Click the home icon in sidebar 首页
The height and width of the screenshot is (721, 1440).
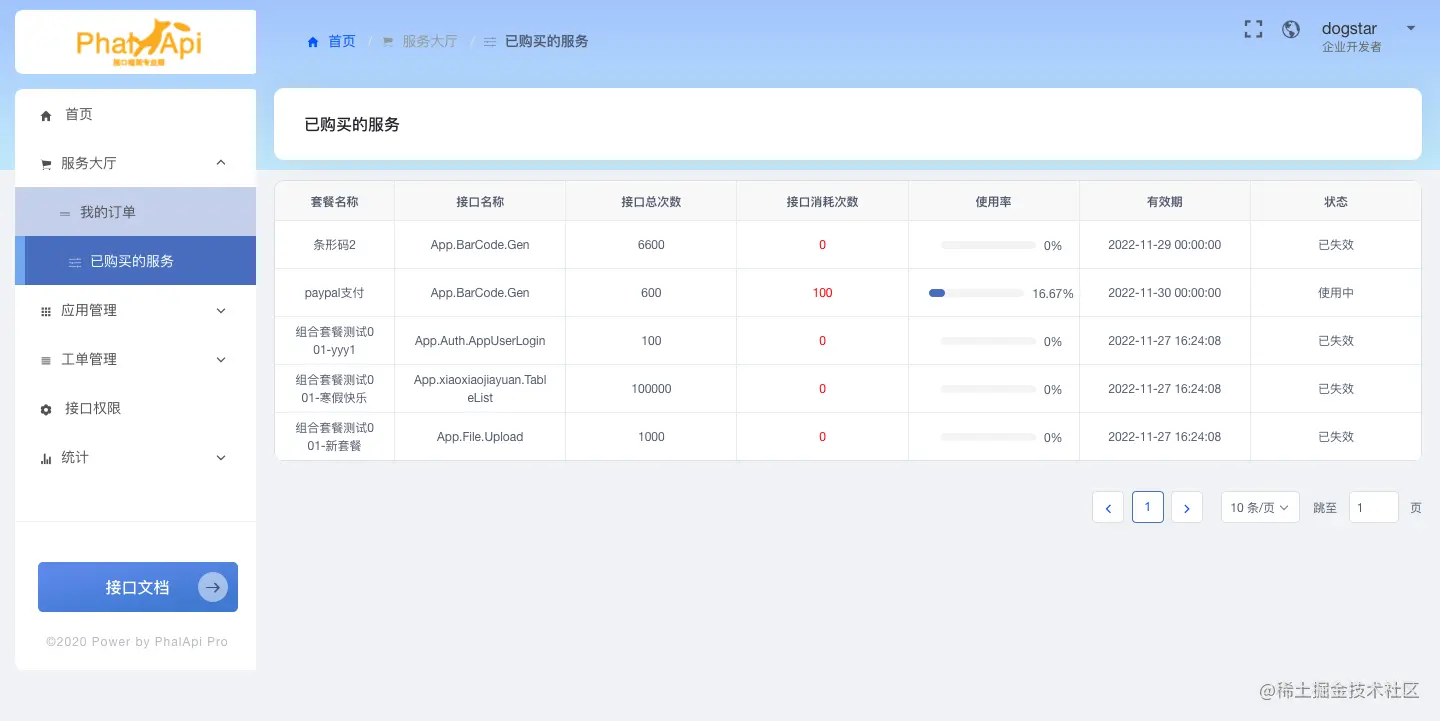pyautogui.click(x=46, y=116)
